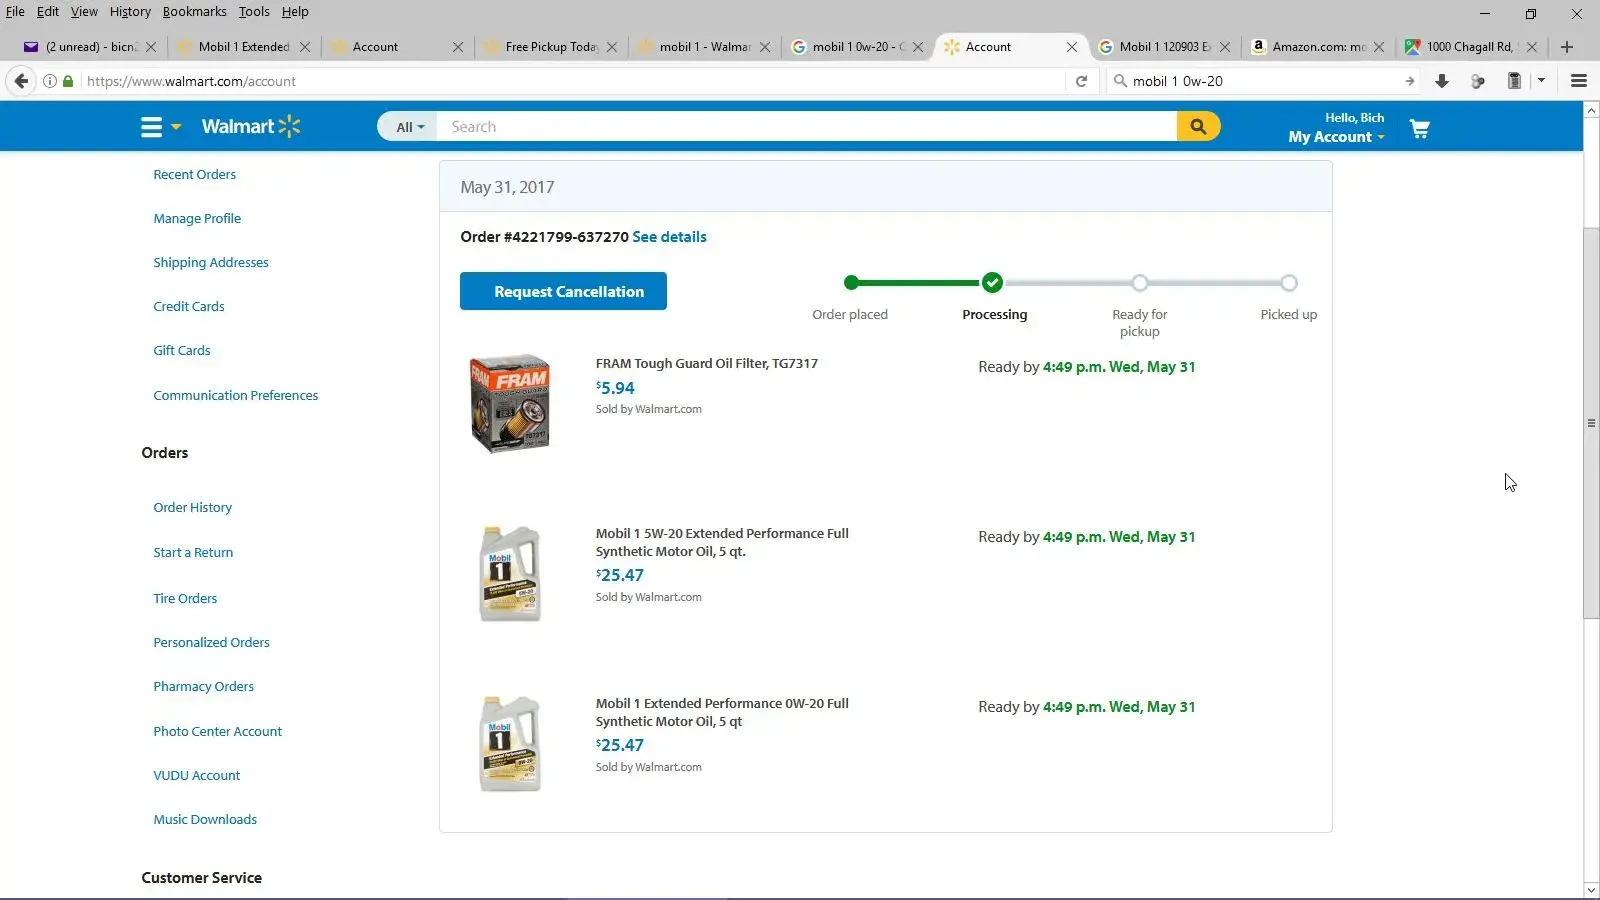The height and width of the screenshot is (900, 1600).
Task: Click the yellow Walmart search button
Action: tap(1198, 127)
